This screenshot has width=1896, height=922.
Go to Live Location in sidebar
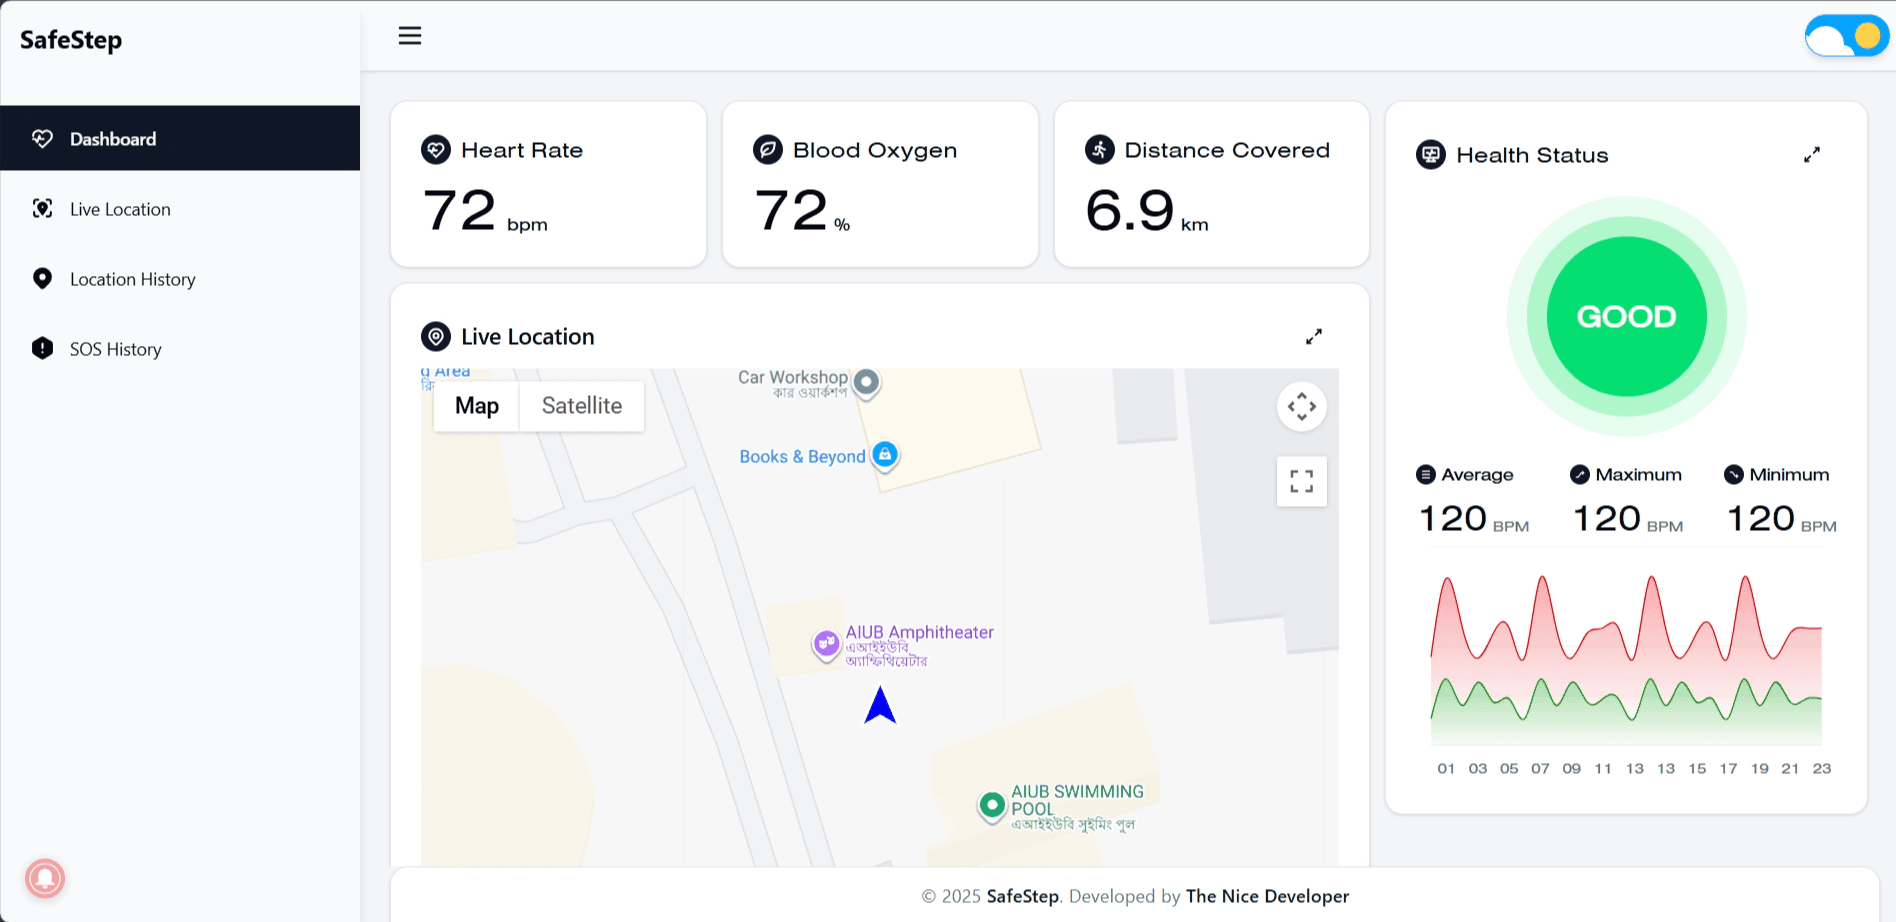coord(120,209)
